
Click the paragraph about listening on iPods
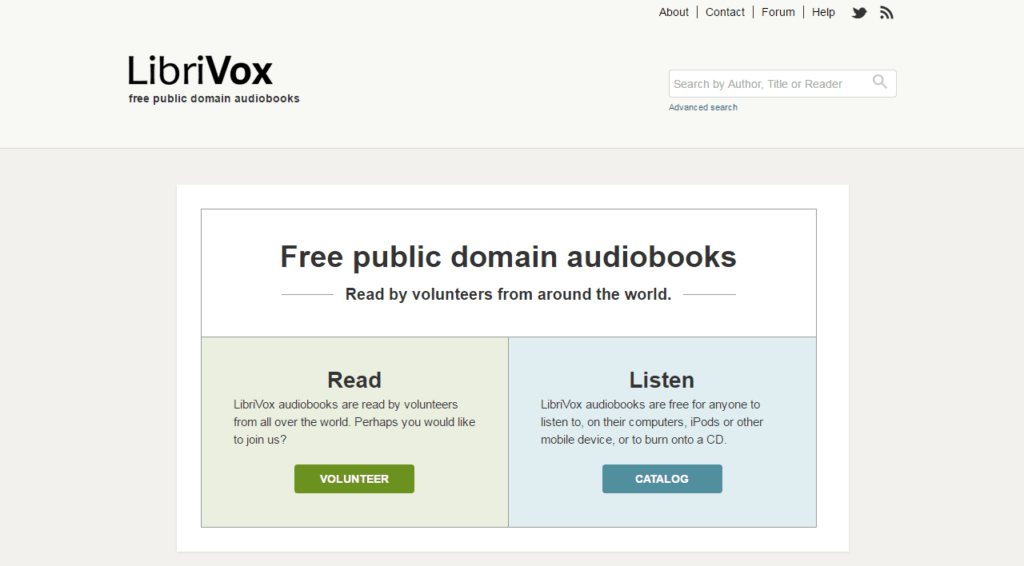pos(652,422)
